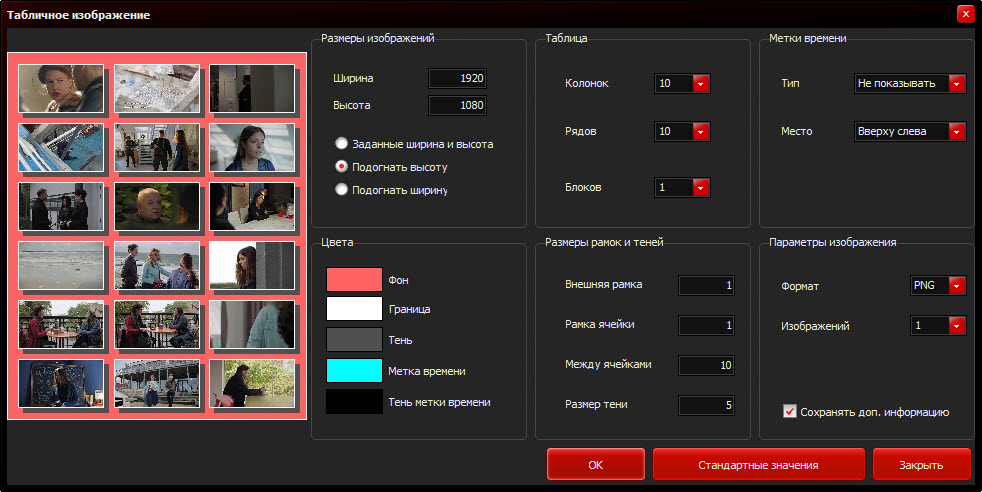982x492 pixels.
Task: Toggle 'Сохранять доп. информацию' checkbox
Action: tap(790, 411)
